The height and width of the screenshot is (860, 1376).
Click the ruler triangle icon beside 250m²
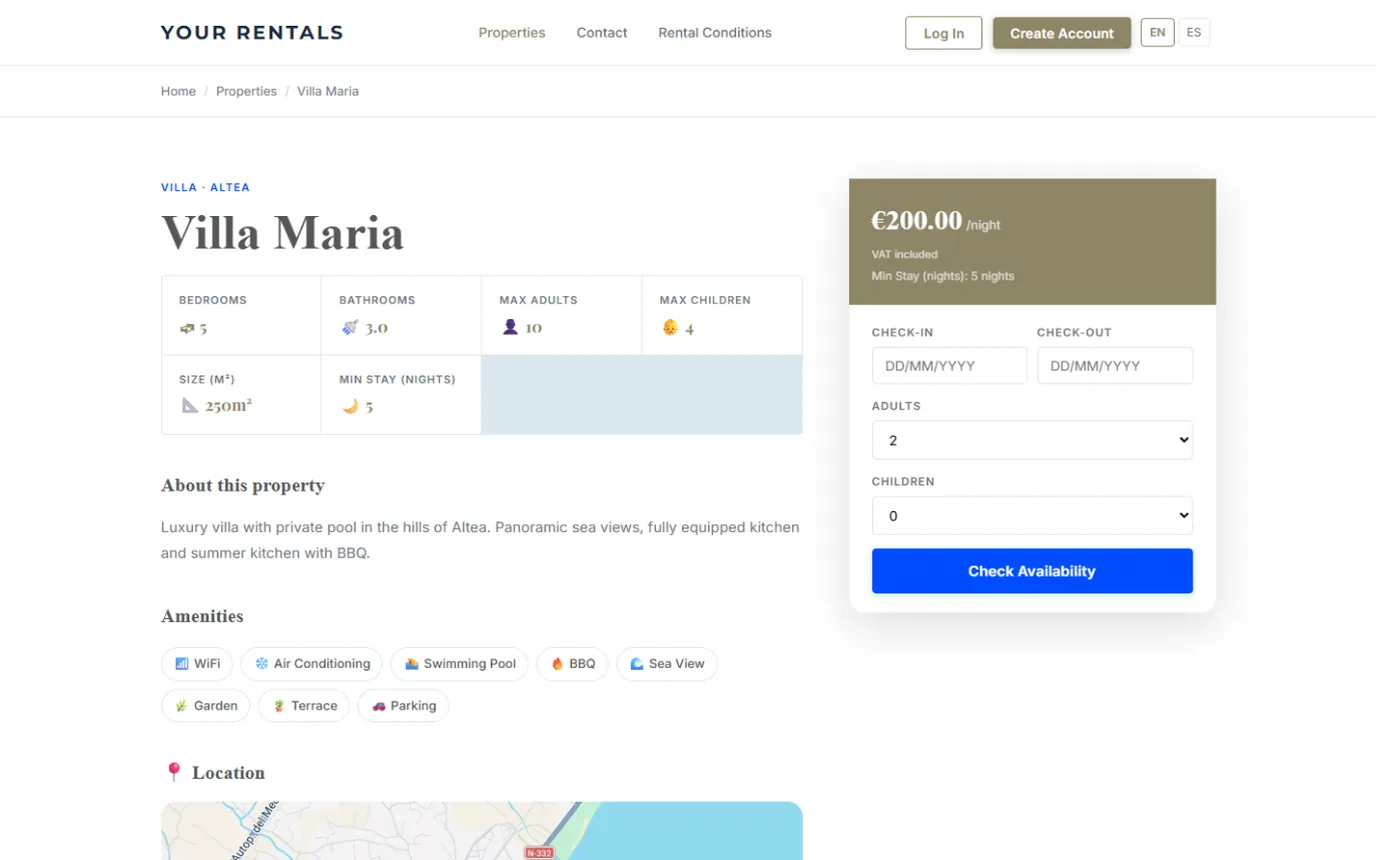pos(189,405)
